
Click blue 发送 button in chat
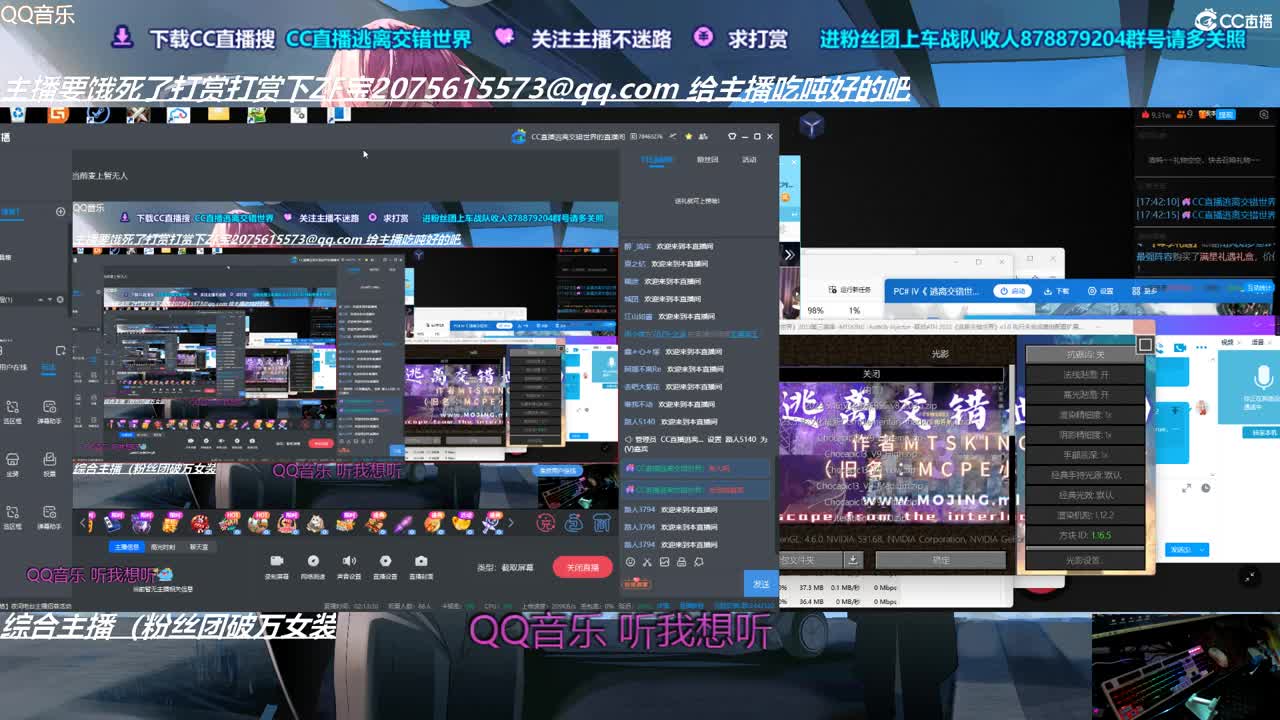pos(761,583)
